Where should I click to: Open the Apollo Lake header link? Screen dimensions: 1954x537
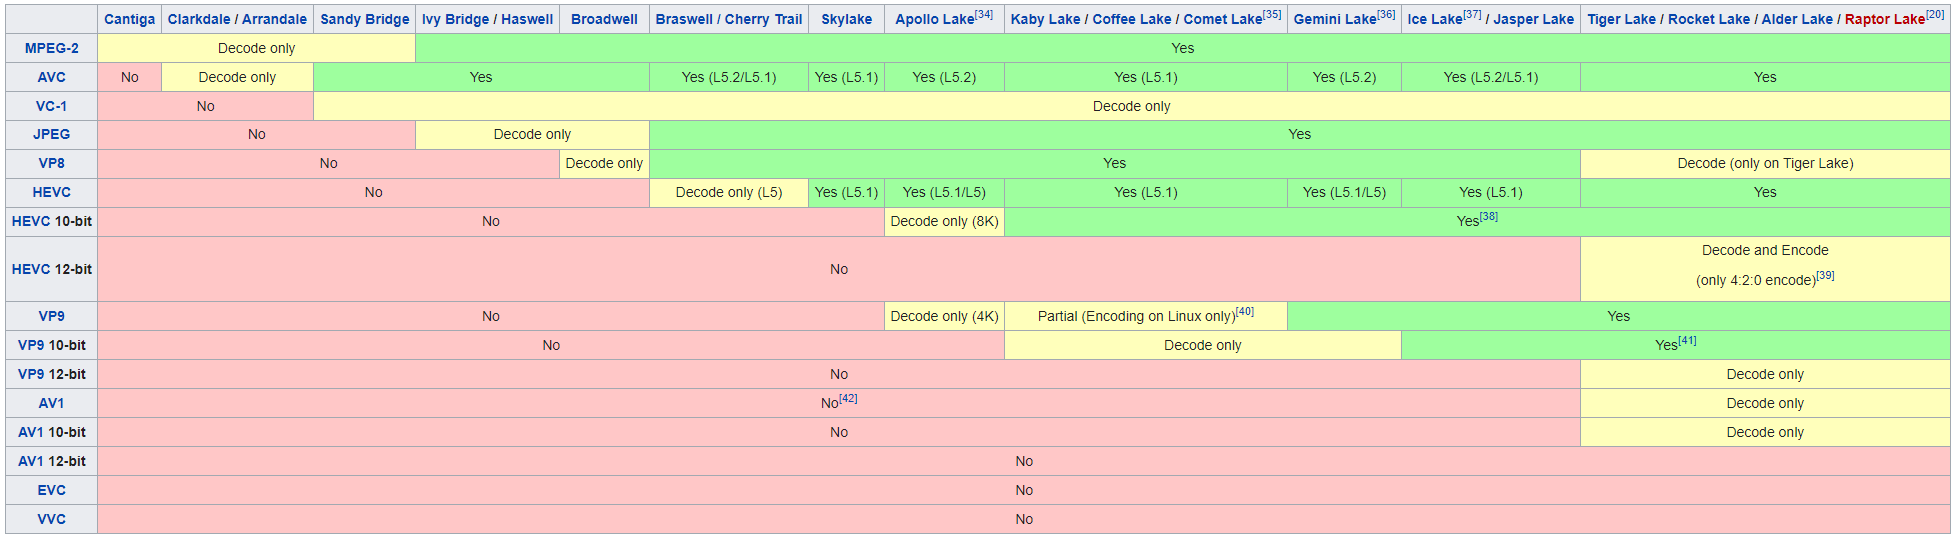click(x=934, y=19)
